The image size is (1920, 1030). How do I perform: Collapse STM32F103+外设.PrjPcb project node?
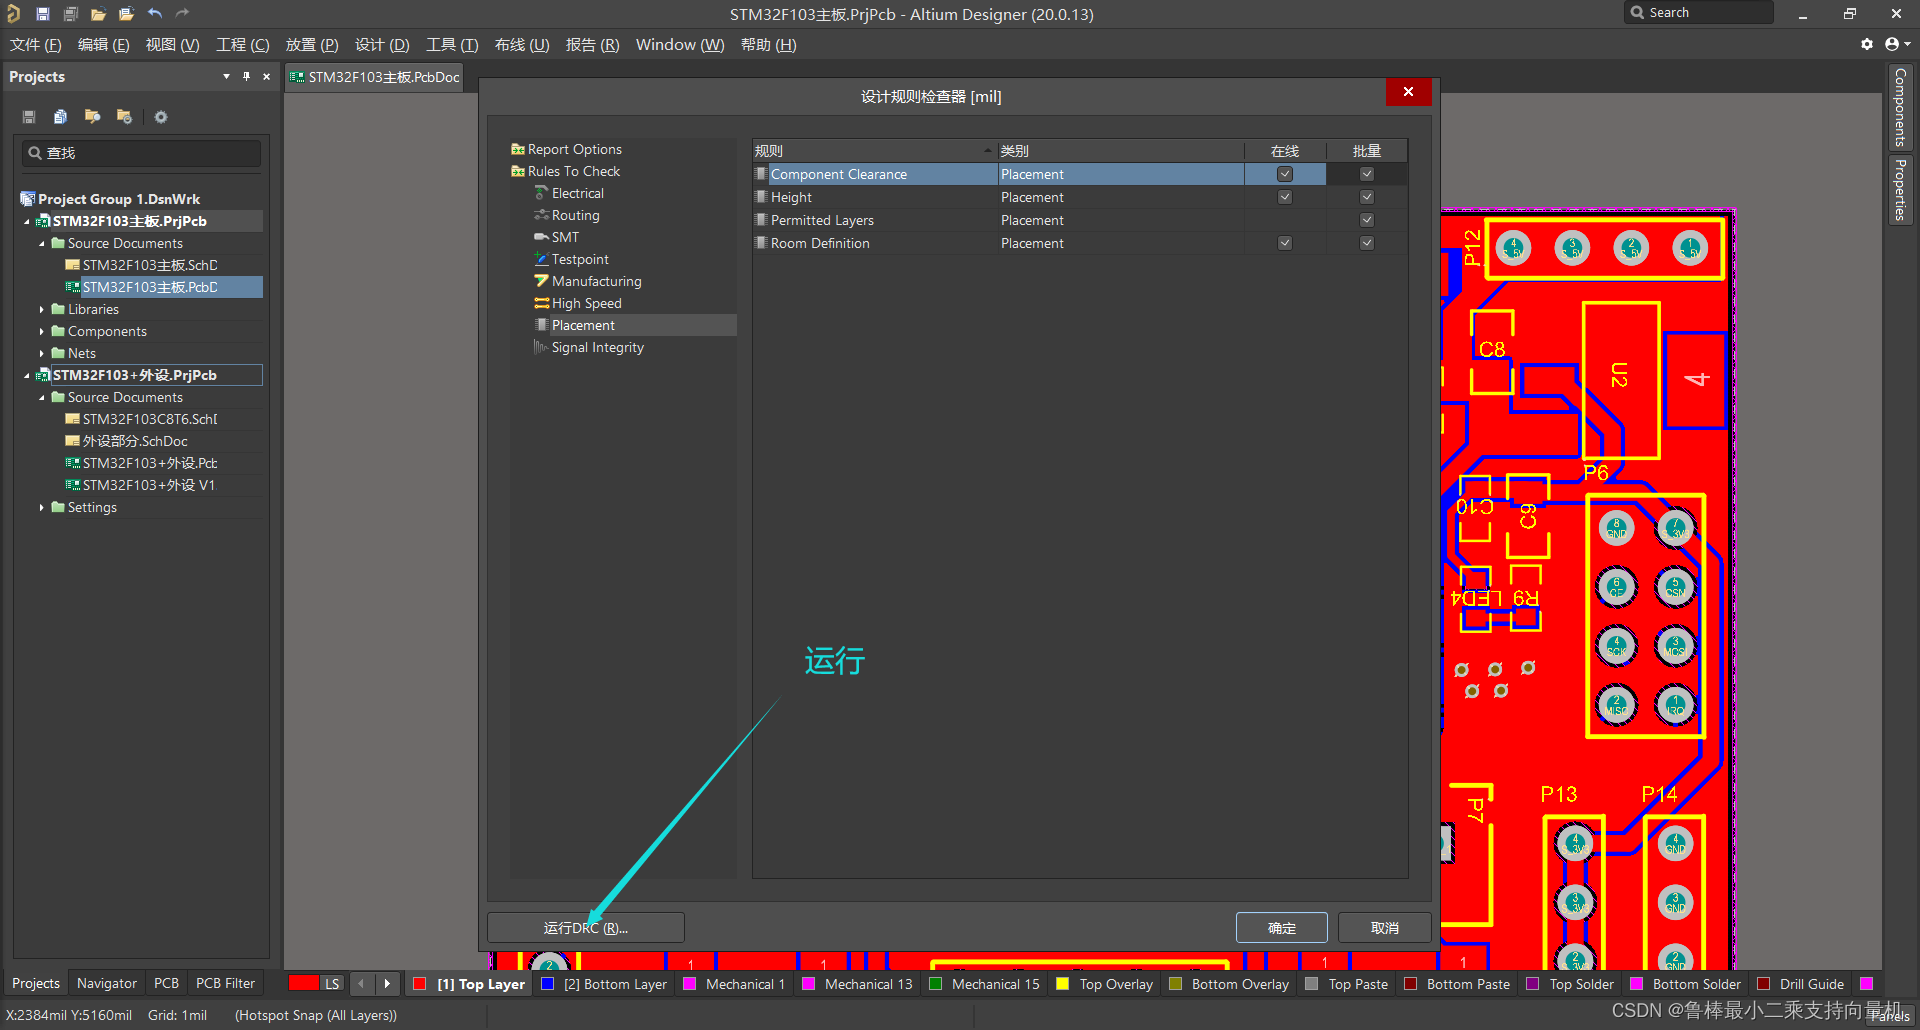pos(27,375)
